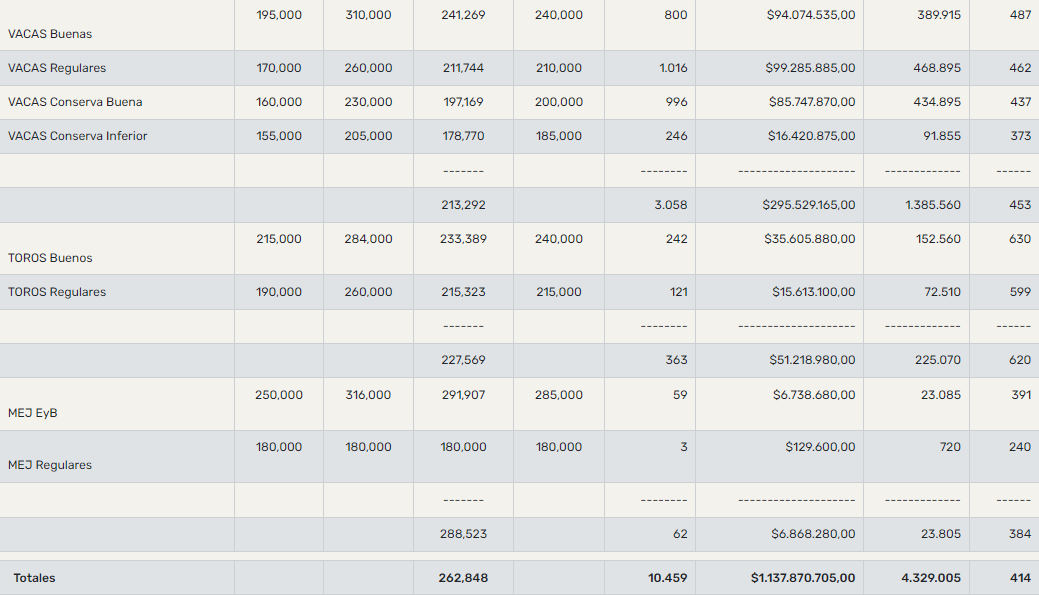
Task: Select the 288,523 MEJ average cell
Action: pyautogui.click(x=463, y=534)
